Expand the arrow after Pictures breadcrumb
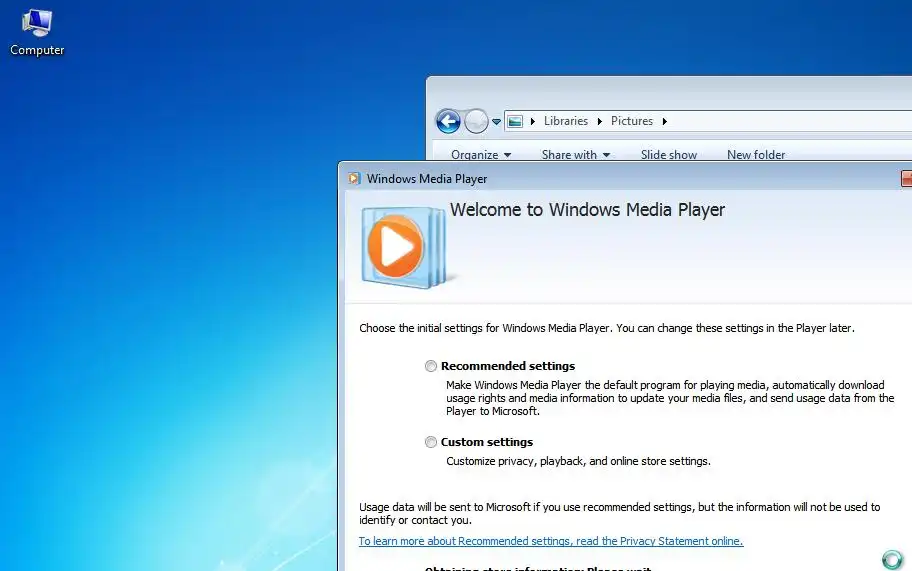This screenshot has width=912, height=571. [x=664, y=122]
